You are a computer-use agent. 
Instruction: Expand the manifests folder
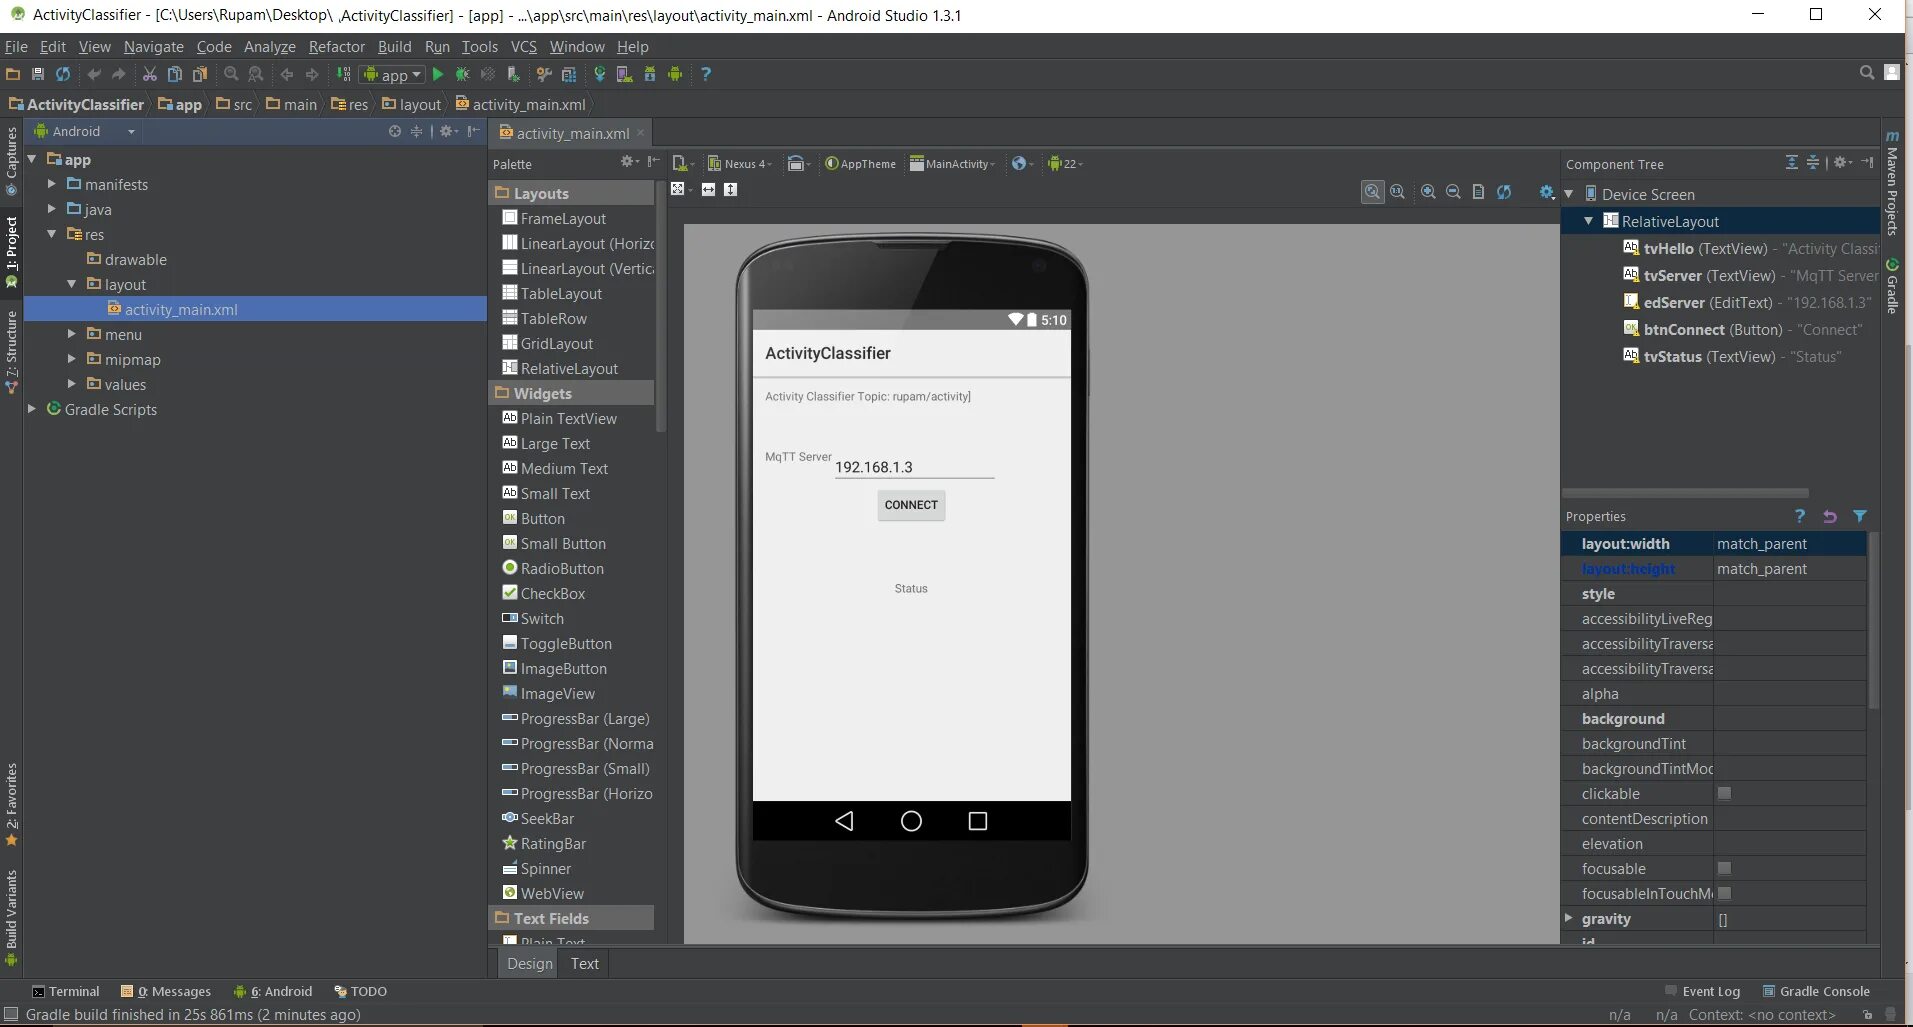click(51, 184)
